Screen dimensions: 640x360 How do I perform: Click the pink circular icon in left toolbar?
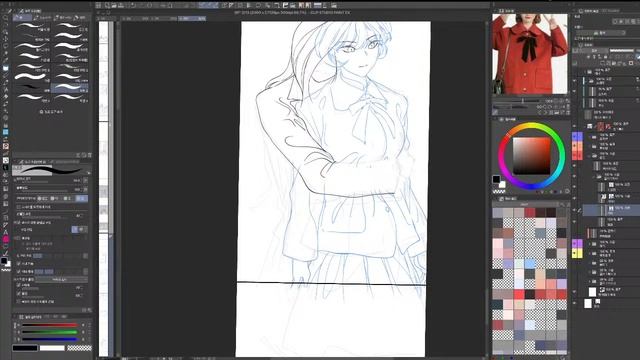(x=5, y=239)
